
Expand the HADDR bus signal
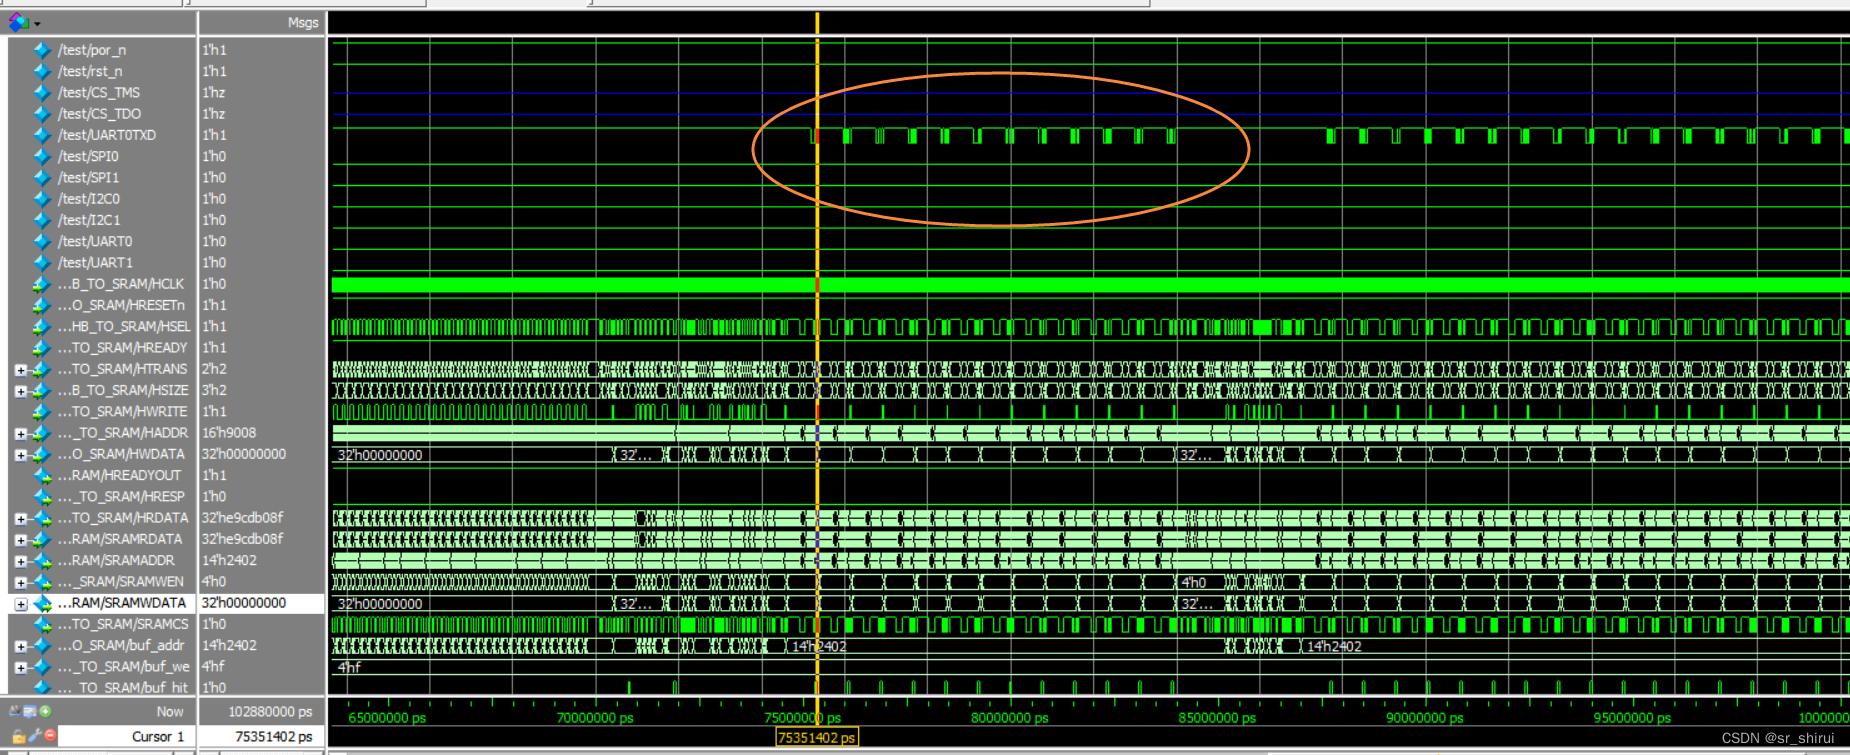(x=20, y=433)
